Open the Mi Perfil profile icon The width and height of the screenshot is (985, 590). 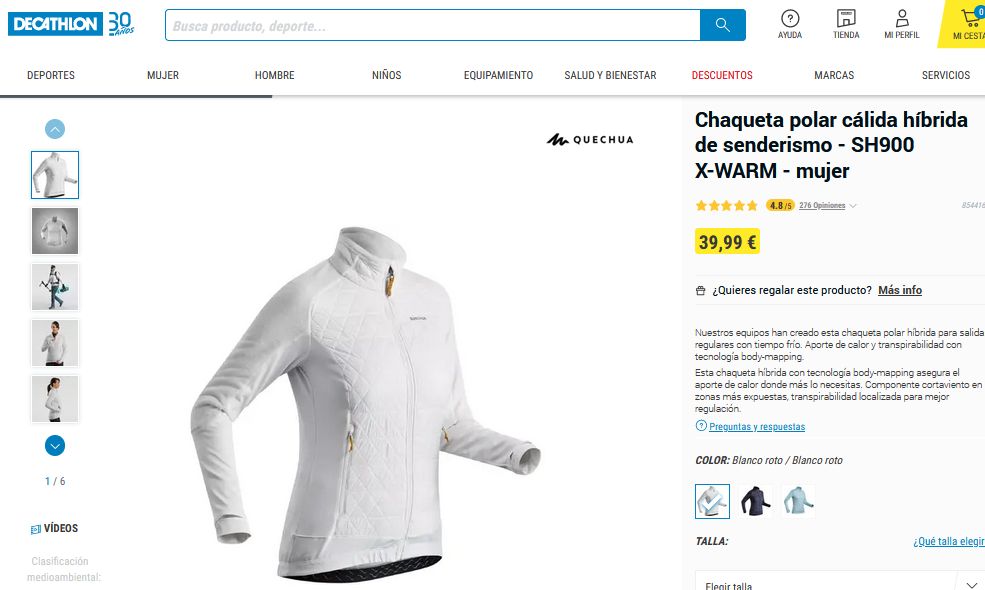901,25
